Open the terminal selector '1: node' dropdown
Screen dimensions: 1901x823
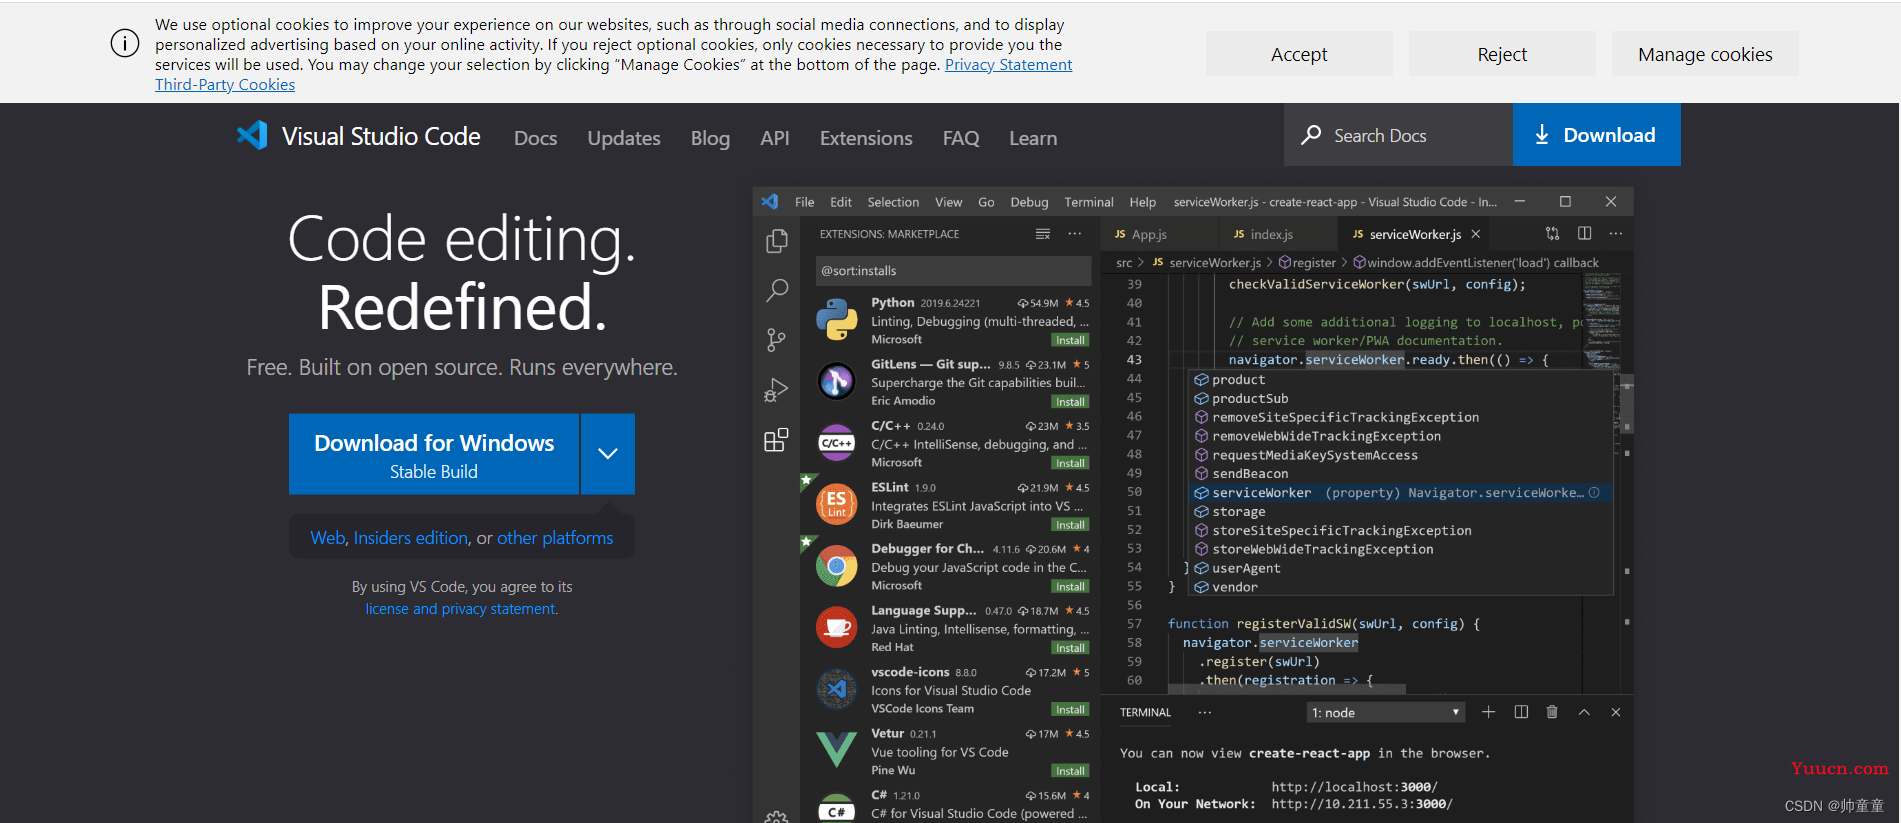1386,712
